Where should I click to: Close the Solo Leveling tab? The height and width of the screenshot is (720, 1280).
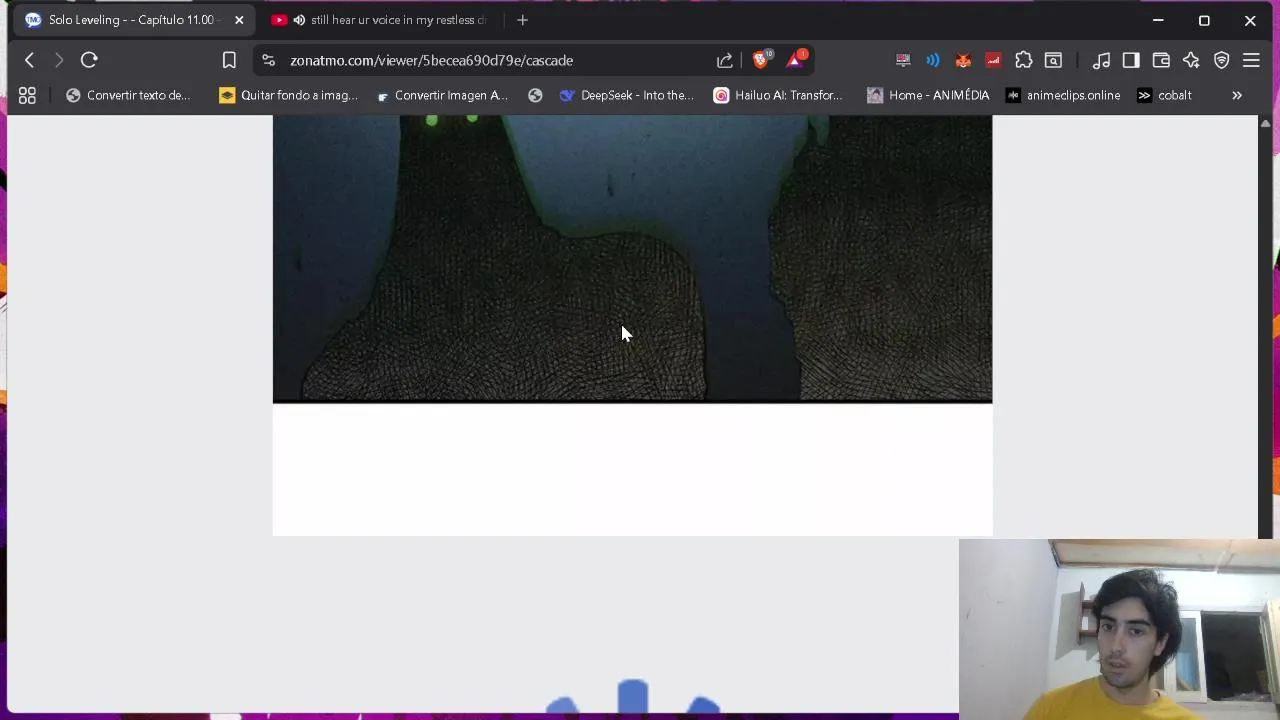coord(239,20)
